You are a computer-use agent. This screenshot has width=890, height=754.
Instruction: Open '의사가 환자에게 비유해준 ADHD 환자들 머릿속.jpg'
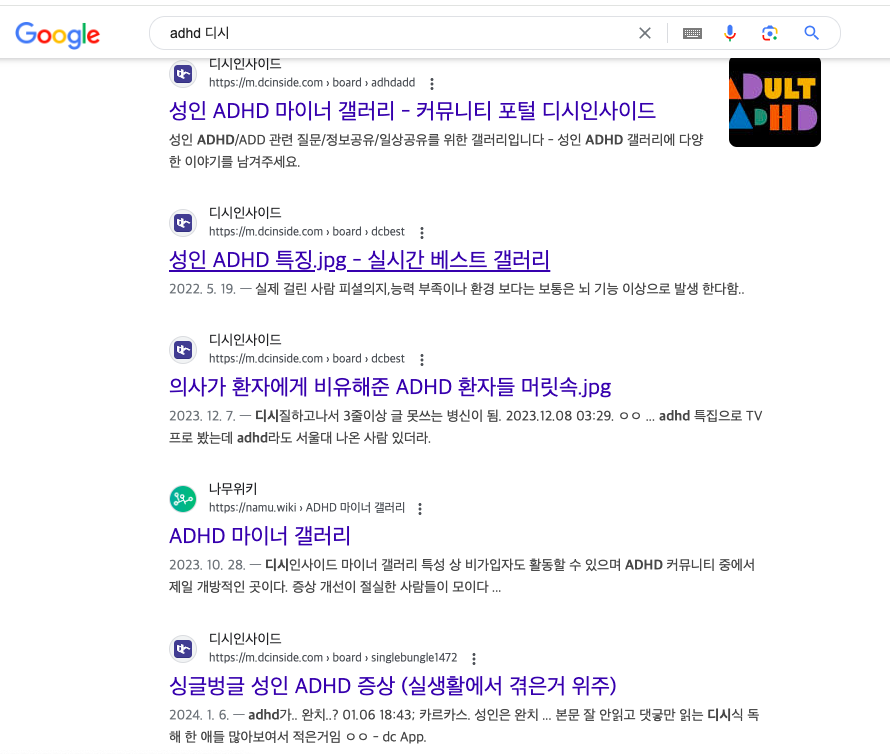[390, 387]
